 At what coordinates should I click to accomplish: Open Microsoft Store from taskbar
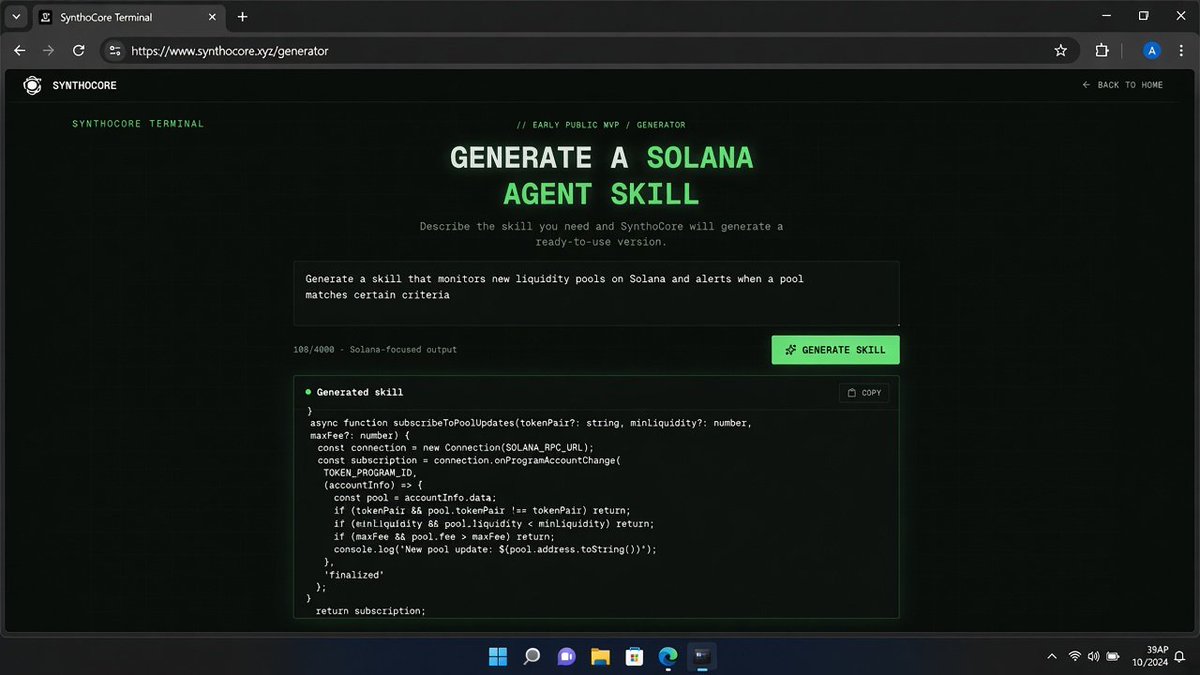point(634,656)
